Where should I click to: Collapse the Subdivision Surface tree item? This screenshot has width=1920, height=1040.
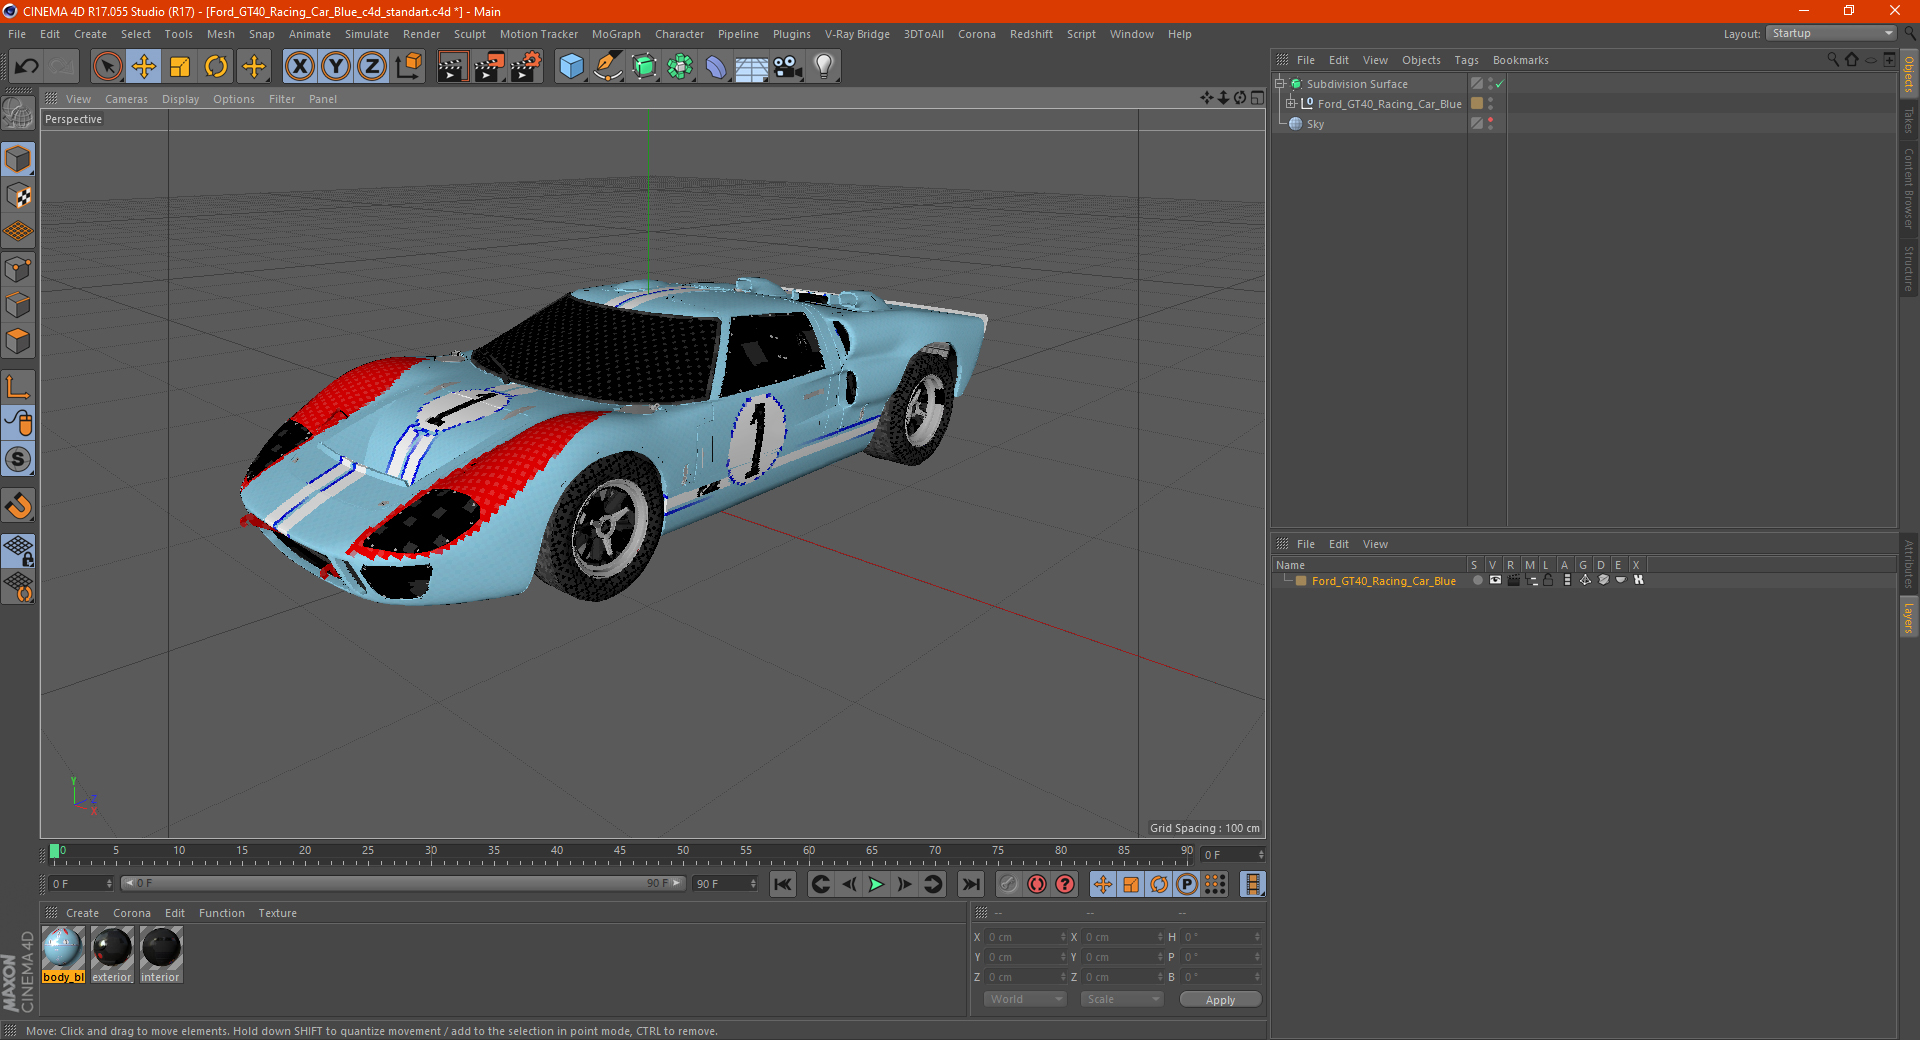click(1279, 84)
